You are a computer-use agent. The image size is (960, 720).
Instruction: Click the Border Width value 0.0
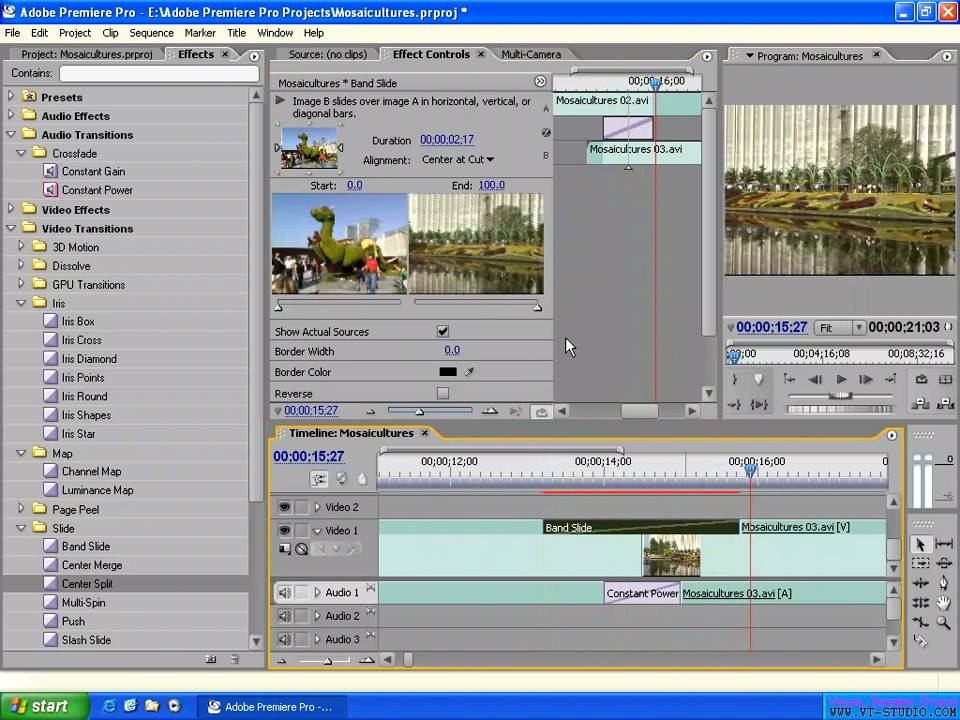[x=452, y=350]
